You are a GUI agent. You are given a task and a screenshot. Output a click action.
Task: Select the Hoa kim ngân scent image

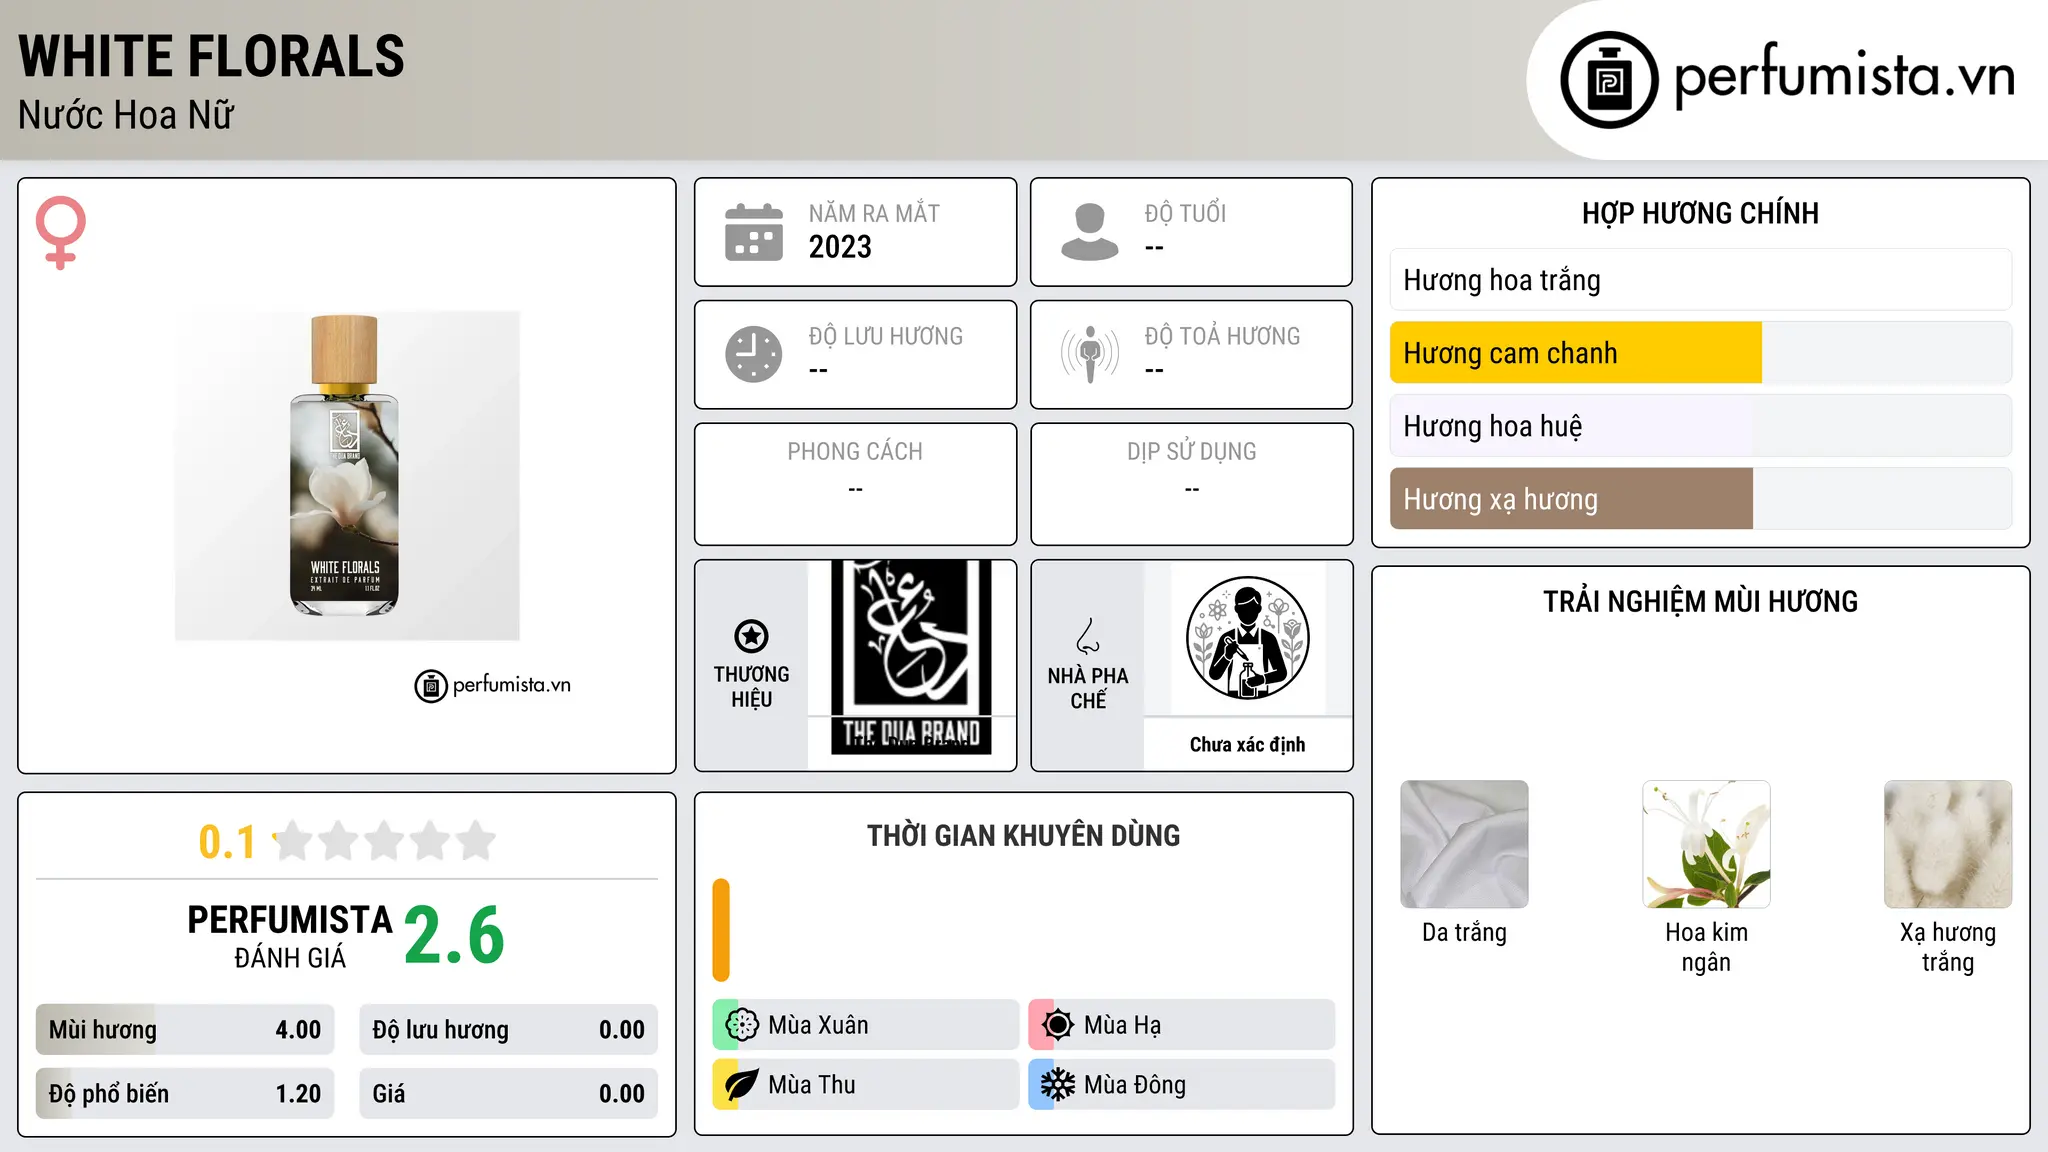pos(1706,844)
